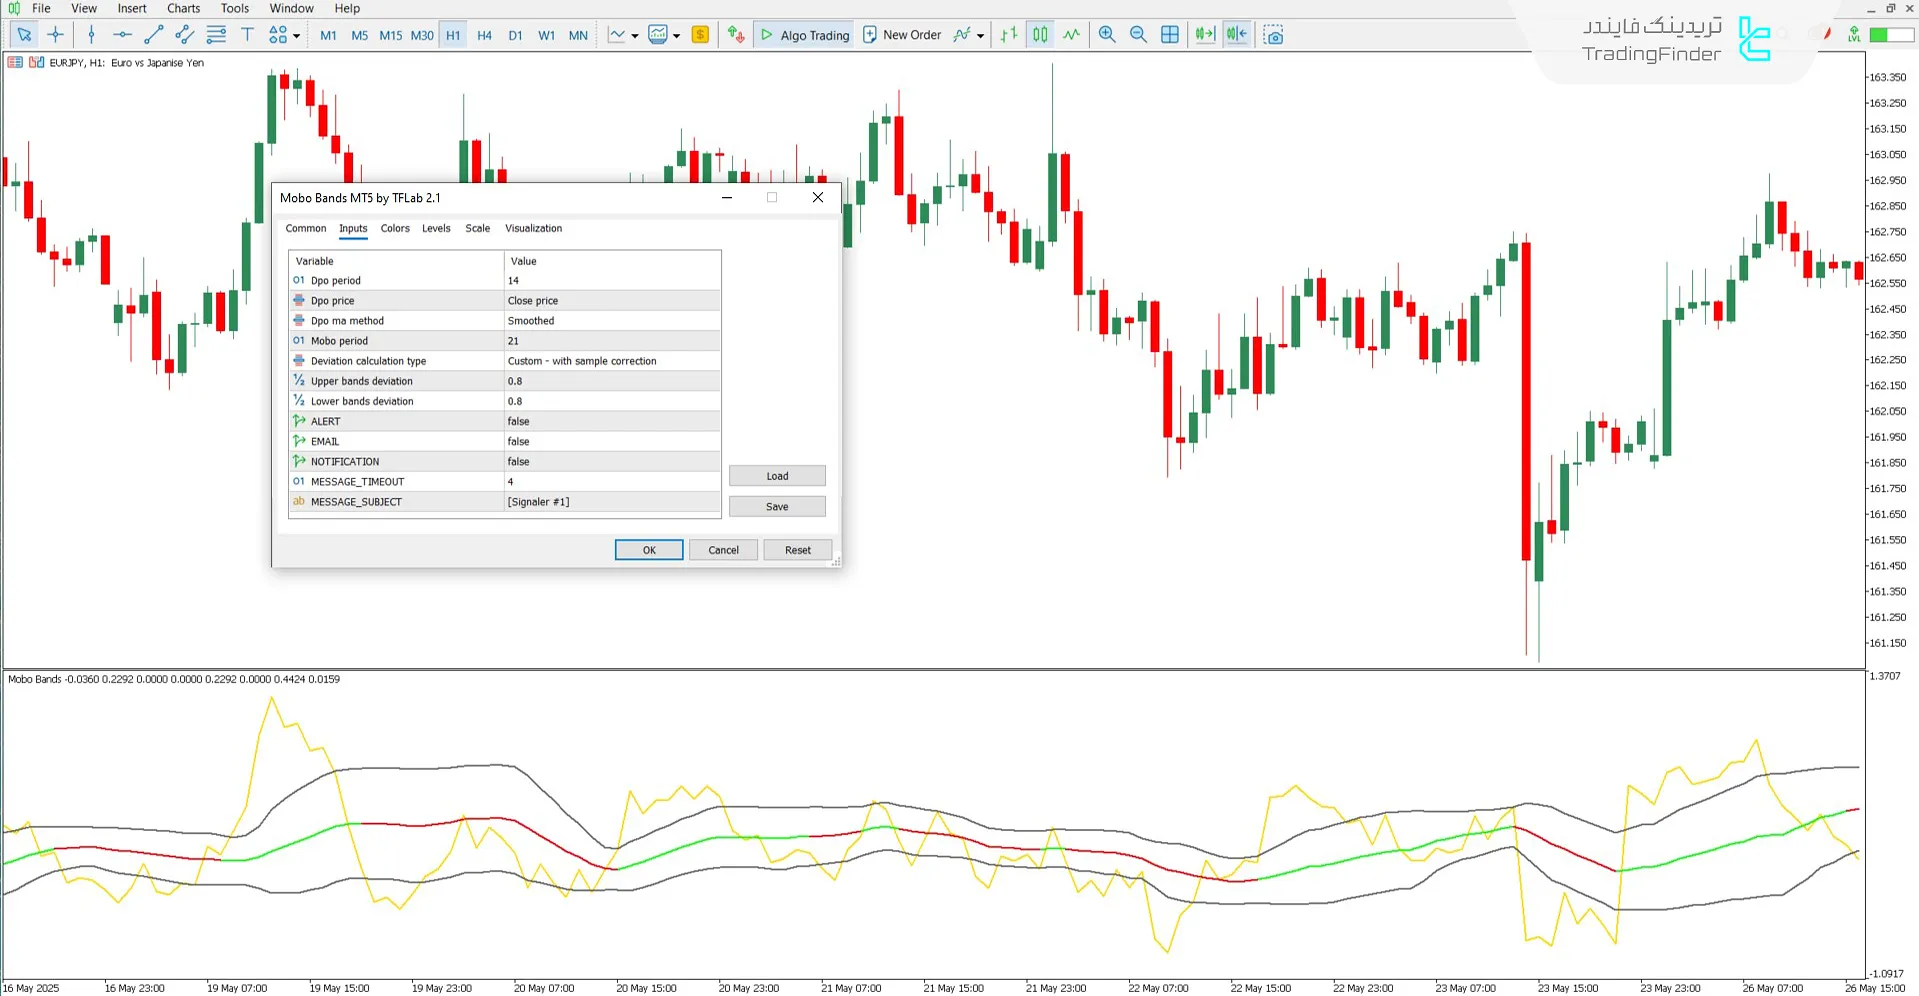Select the horizontal line tool

tap(122, 35)
